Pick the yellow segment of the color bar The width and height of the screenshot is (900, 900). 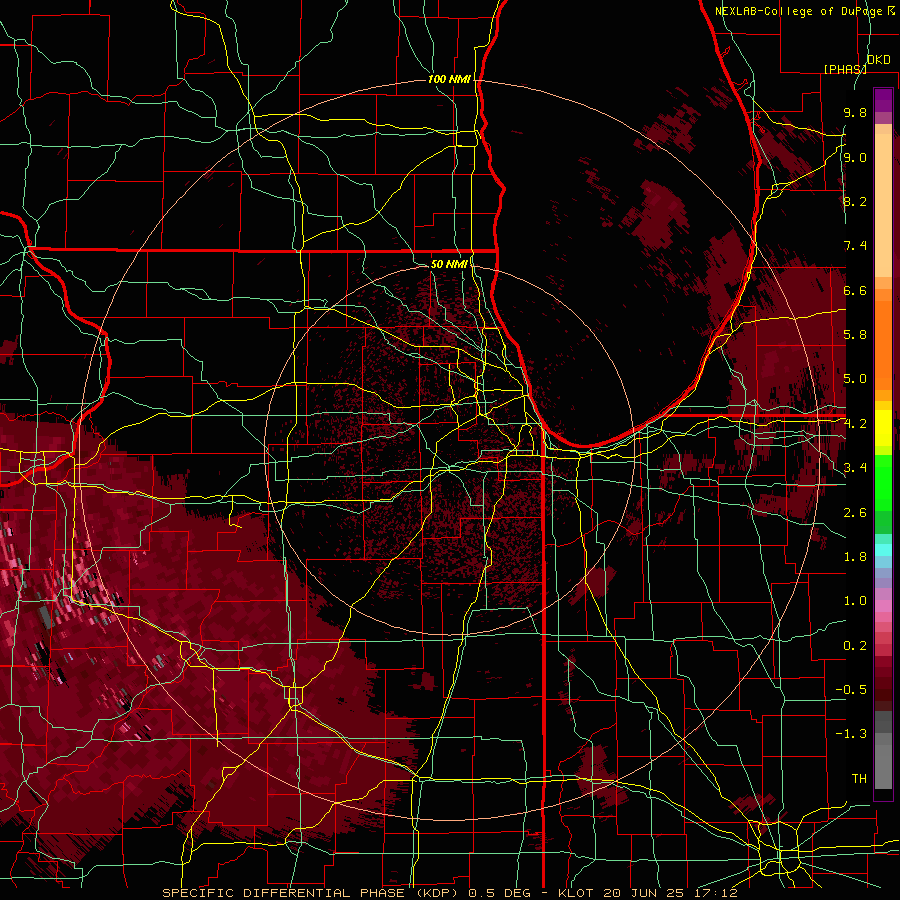[x=883, y=428]
